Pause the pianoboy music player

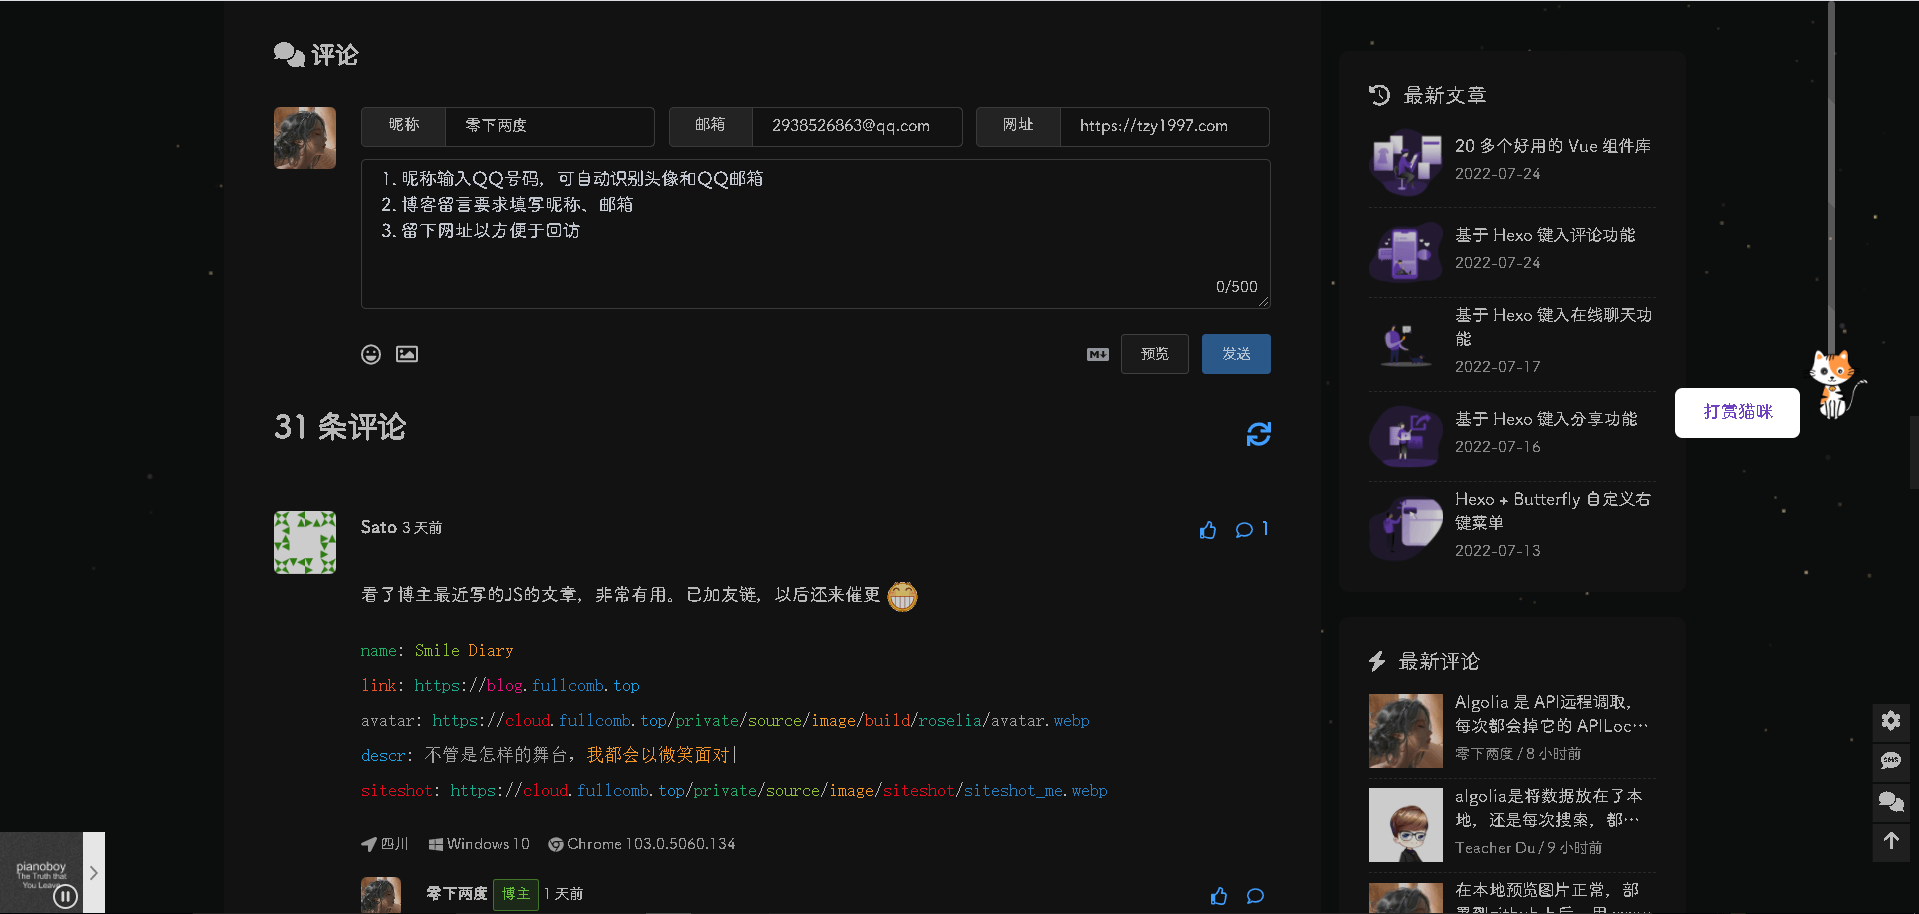[65, 896]
